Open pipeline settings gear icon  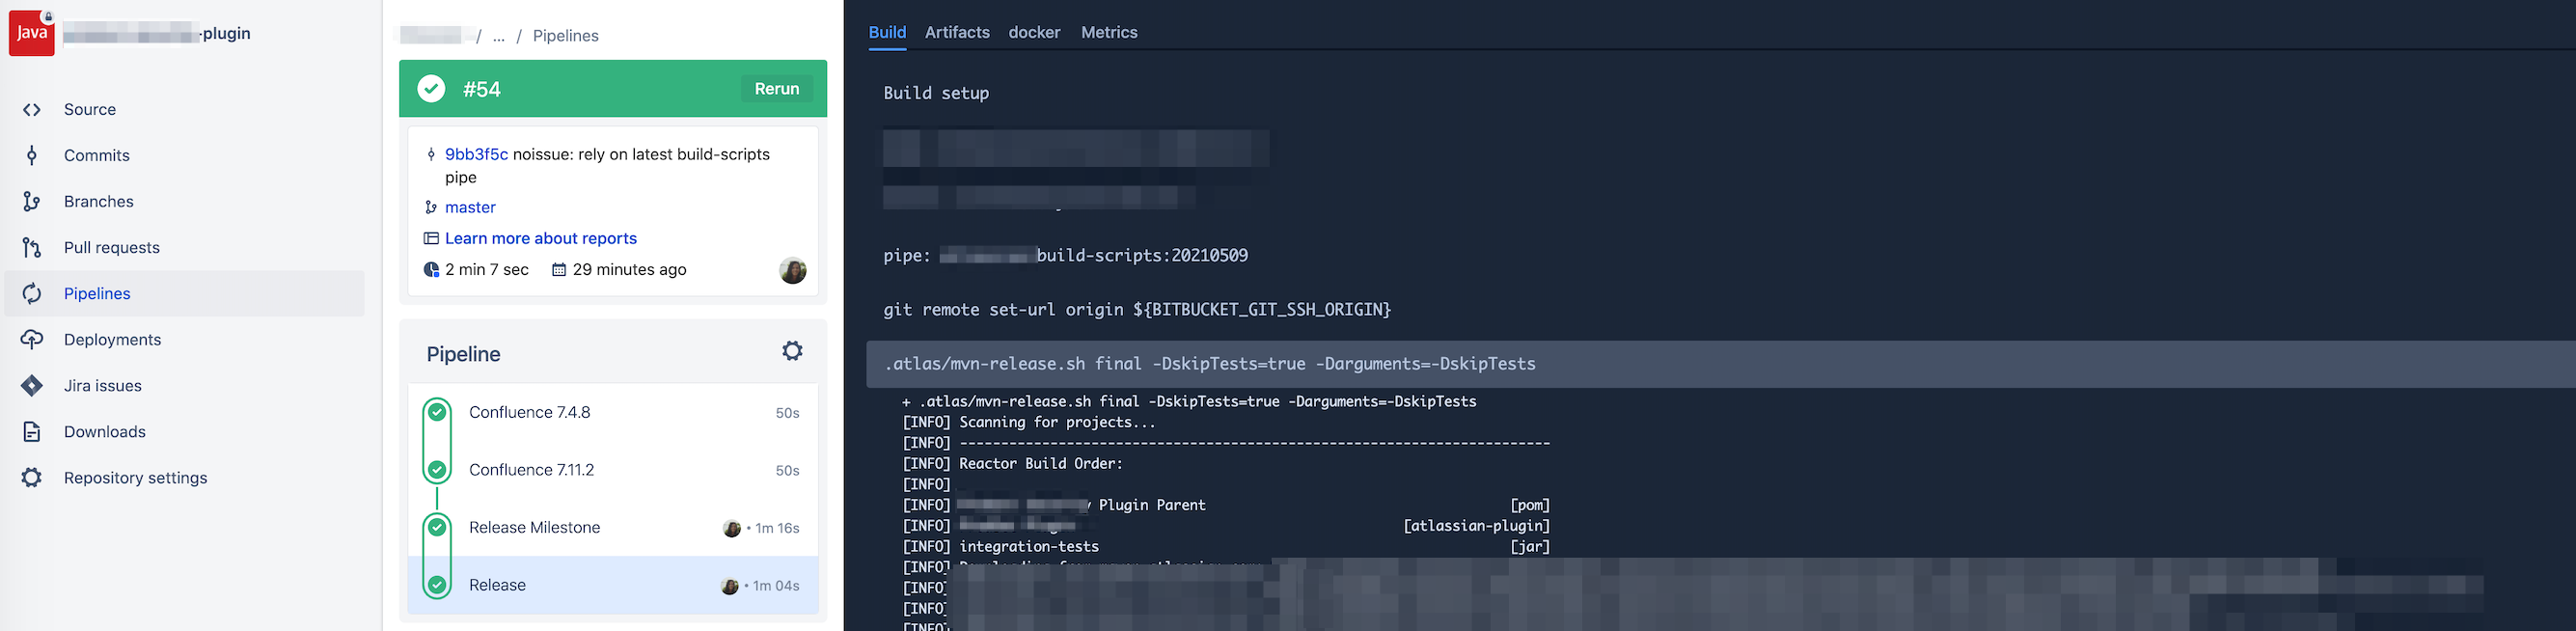pos(792,351)
